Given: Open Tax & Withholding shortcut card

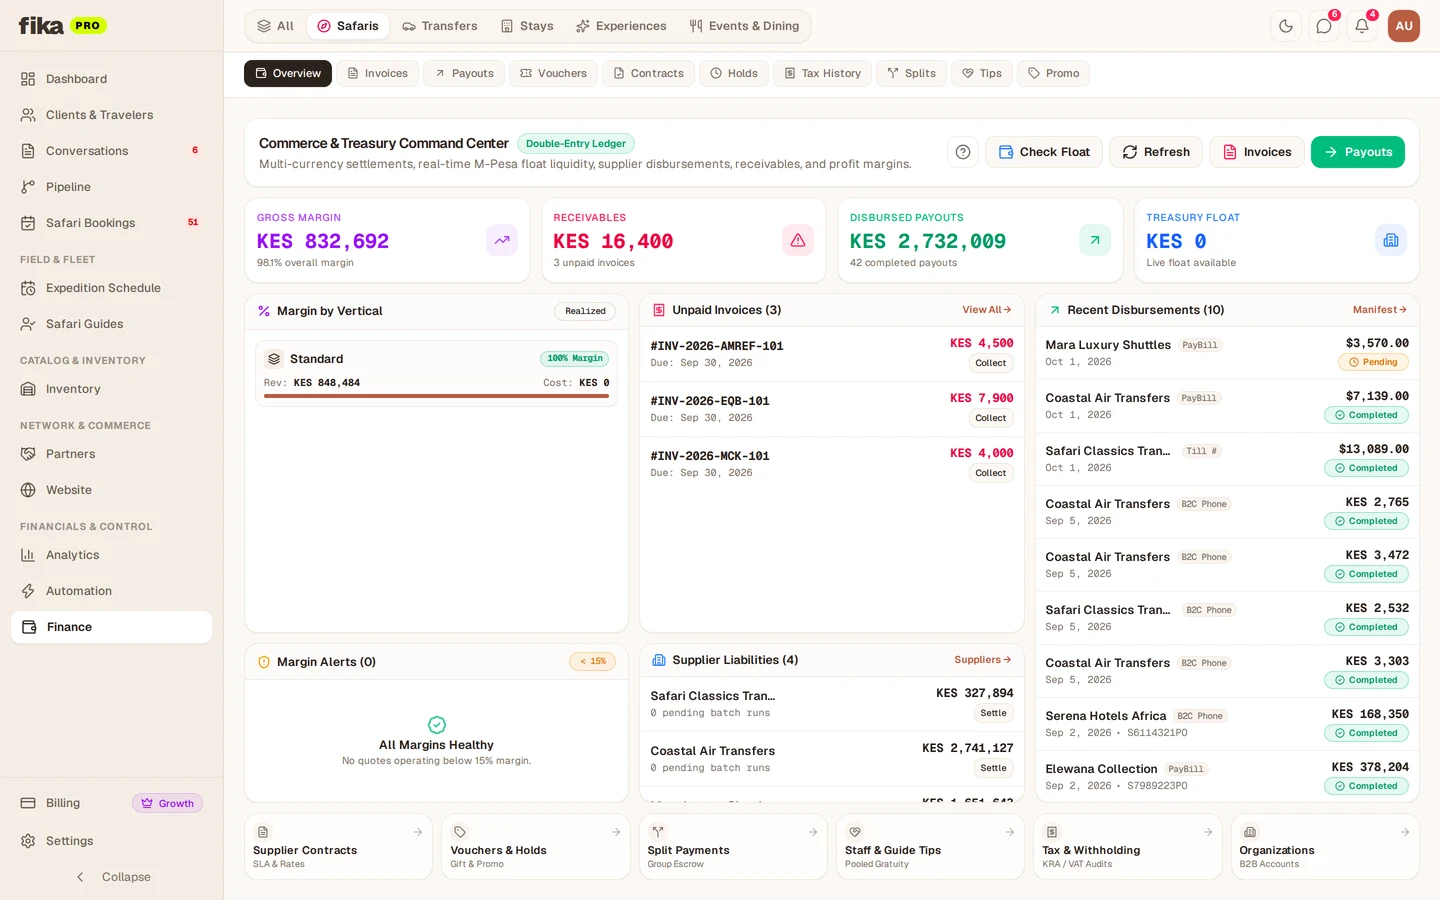Looking at the screenshot, I should tap(1128, 847).
